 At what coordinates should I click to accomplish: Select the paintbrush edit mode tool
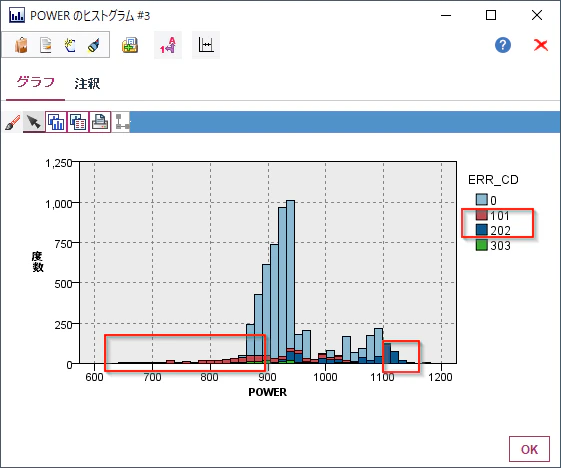pyautogui.click(x=13, y=122)
